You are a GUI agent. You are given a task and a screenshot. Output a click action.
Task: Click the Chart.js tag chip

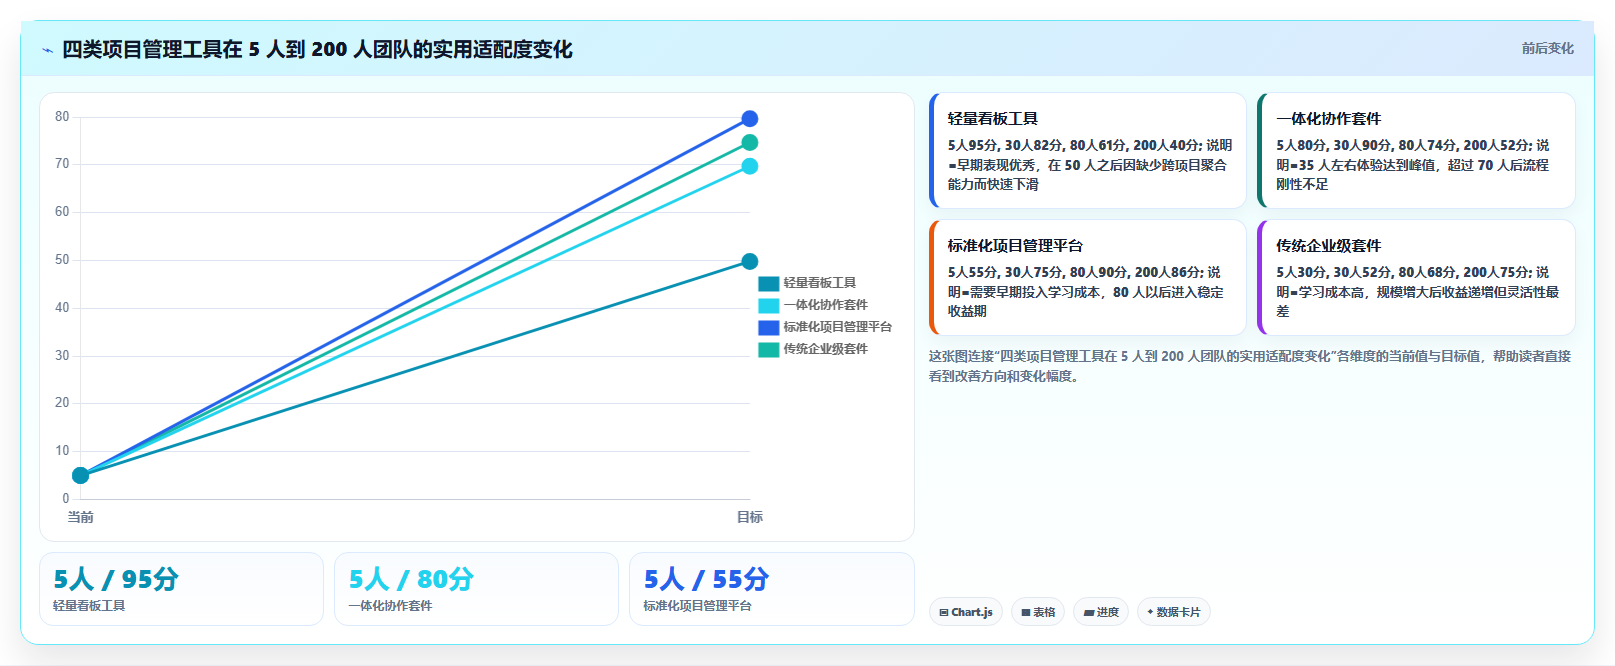point(966,612)
